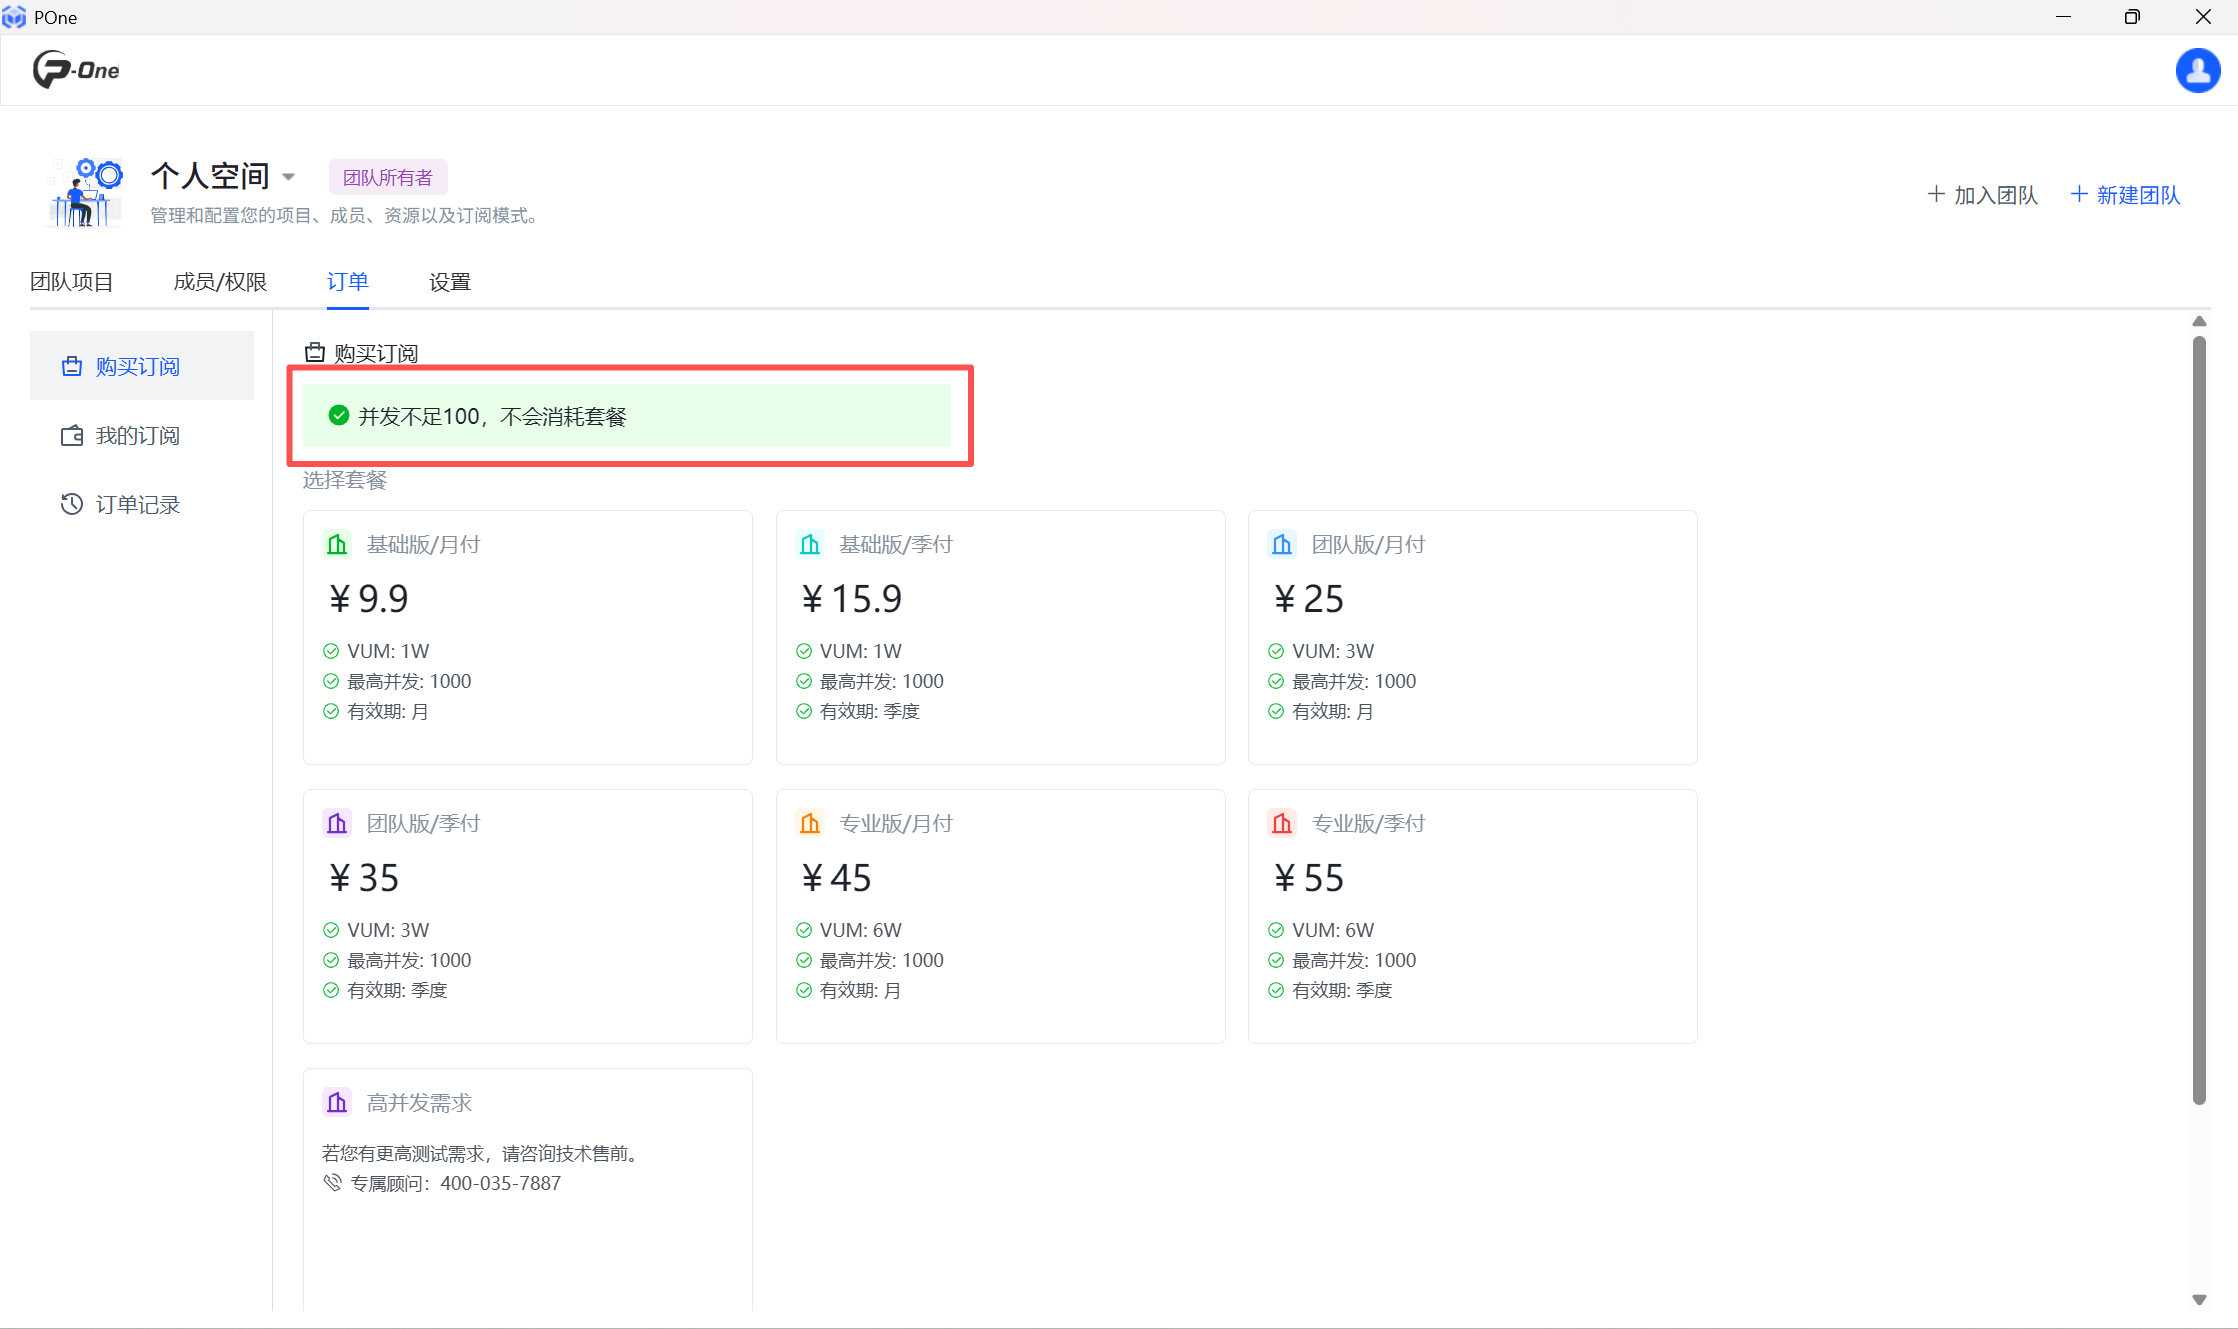
Task: Click the scrollbar down arrow
Action: (x=2199, y=1300)
